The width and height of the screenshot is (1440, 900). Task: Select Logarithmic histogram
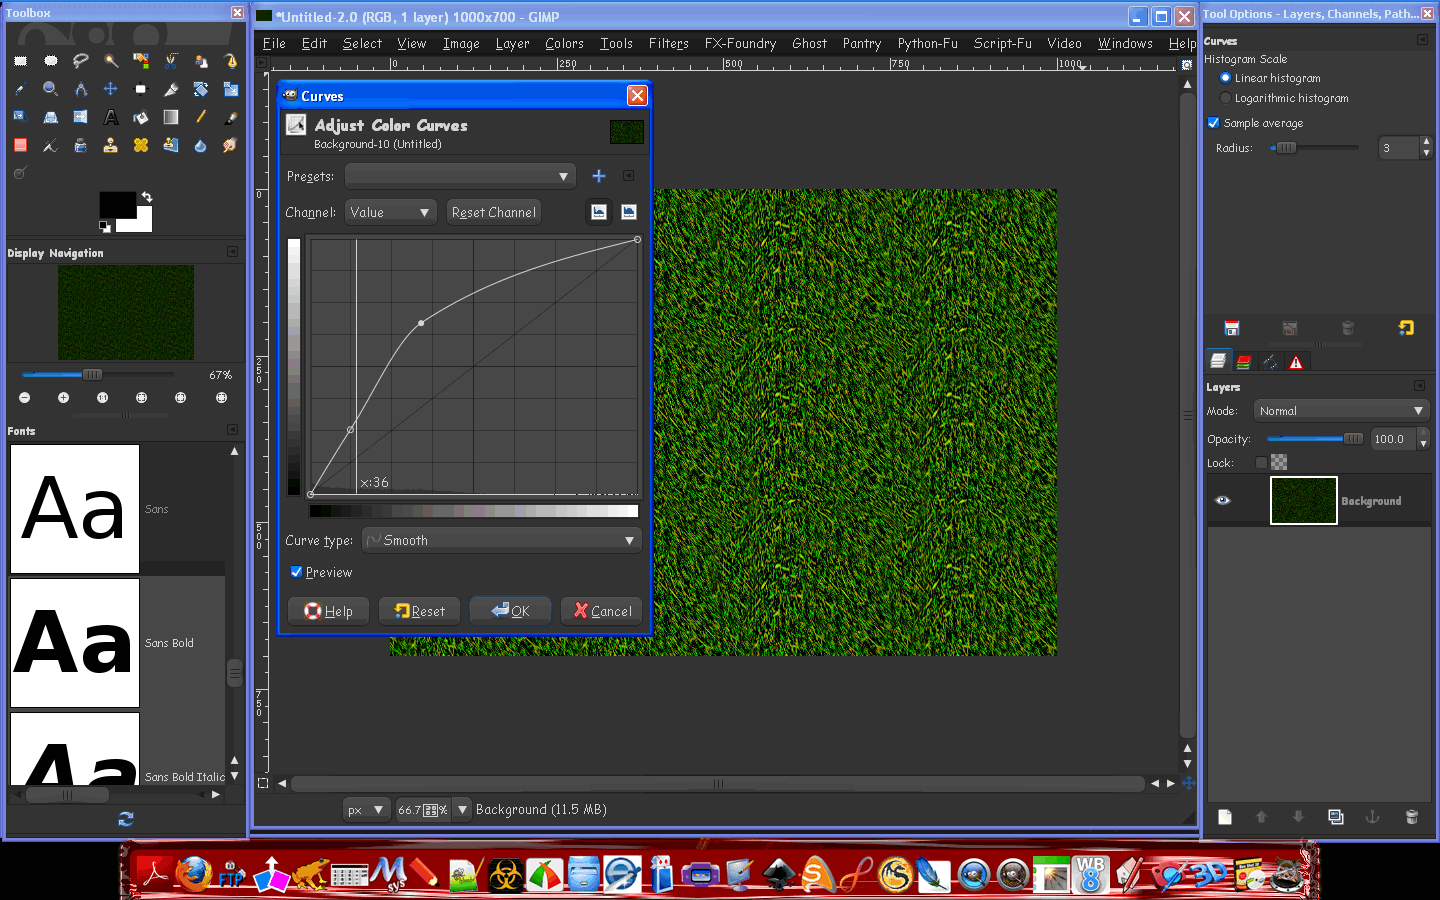pyautogui.click(x=1225, y=98)
